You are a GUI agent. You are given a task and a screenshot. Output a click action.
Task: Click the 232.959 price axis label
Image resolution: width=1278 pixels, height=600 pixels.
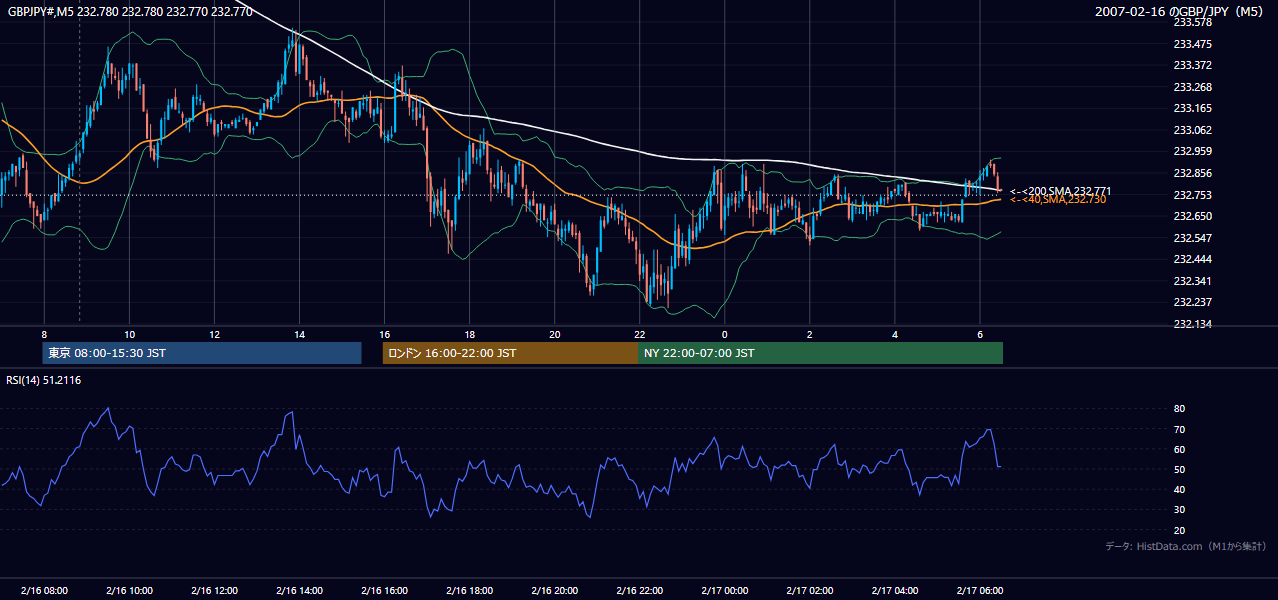point(1192,152)
